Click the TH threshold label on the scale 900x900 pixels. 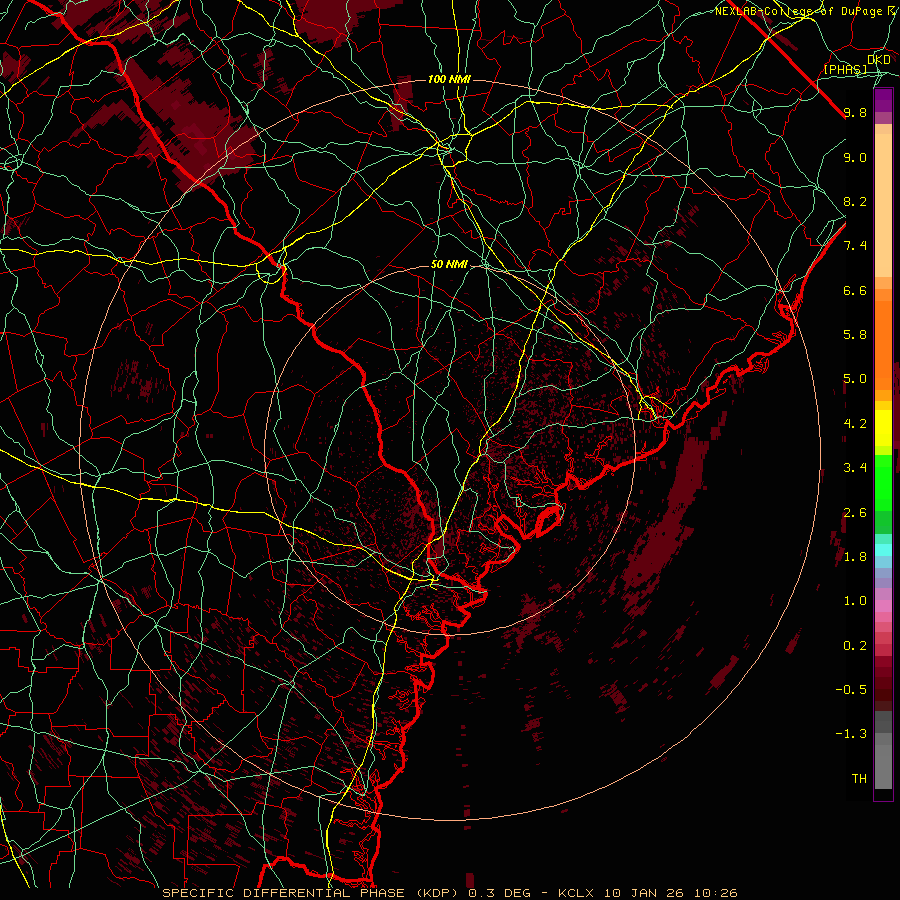[x=859, y=779]
